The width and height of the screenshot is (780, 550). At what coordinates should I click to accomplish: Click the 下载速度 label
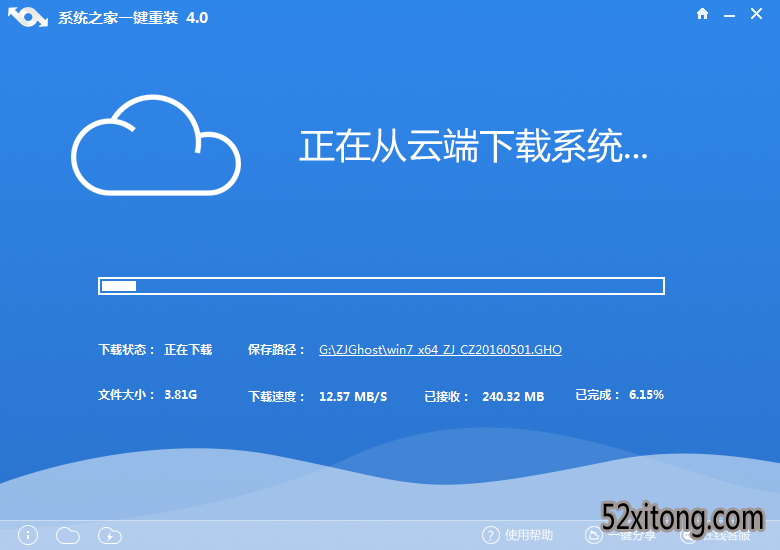point(276,396)
